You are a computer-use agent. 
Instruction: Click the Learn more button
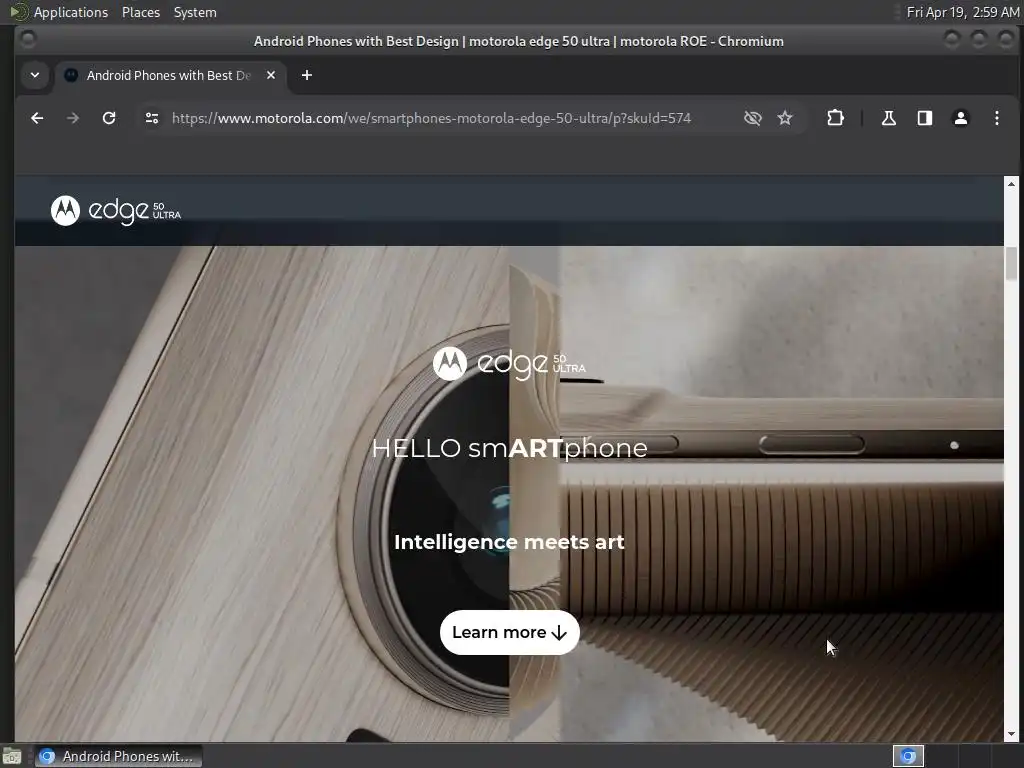point(509,632)
